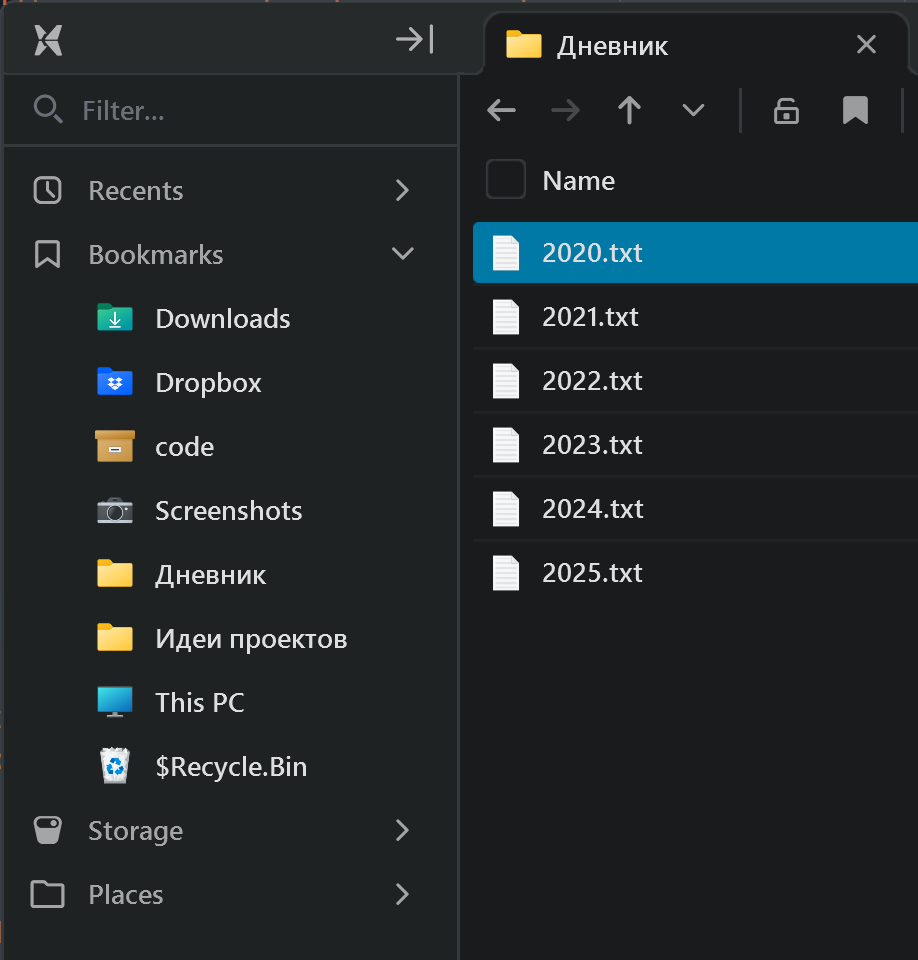
Task: Click the bookmark toolbar icon
Action: [855, 110]
